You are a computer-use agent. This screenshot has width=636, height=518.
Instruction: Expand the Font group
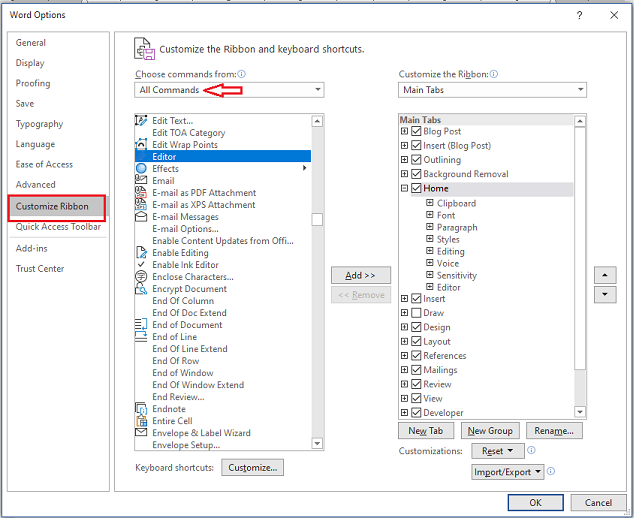tap(430, 215)
